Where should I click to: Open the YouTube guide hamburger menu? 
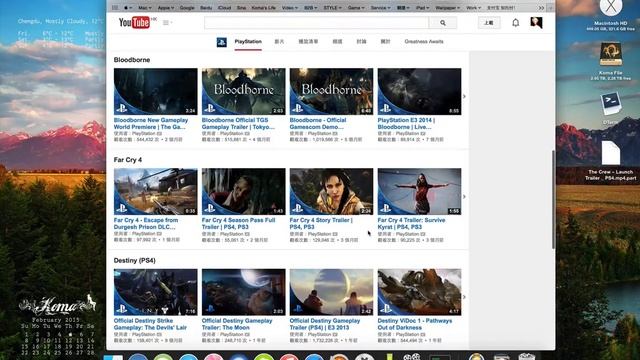(167, 23)
